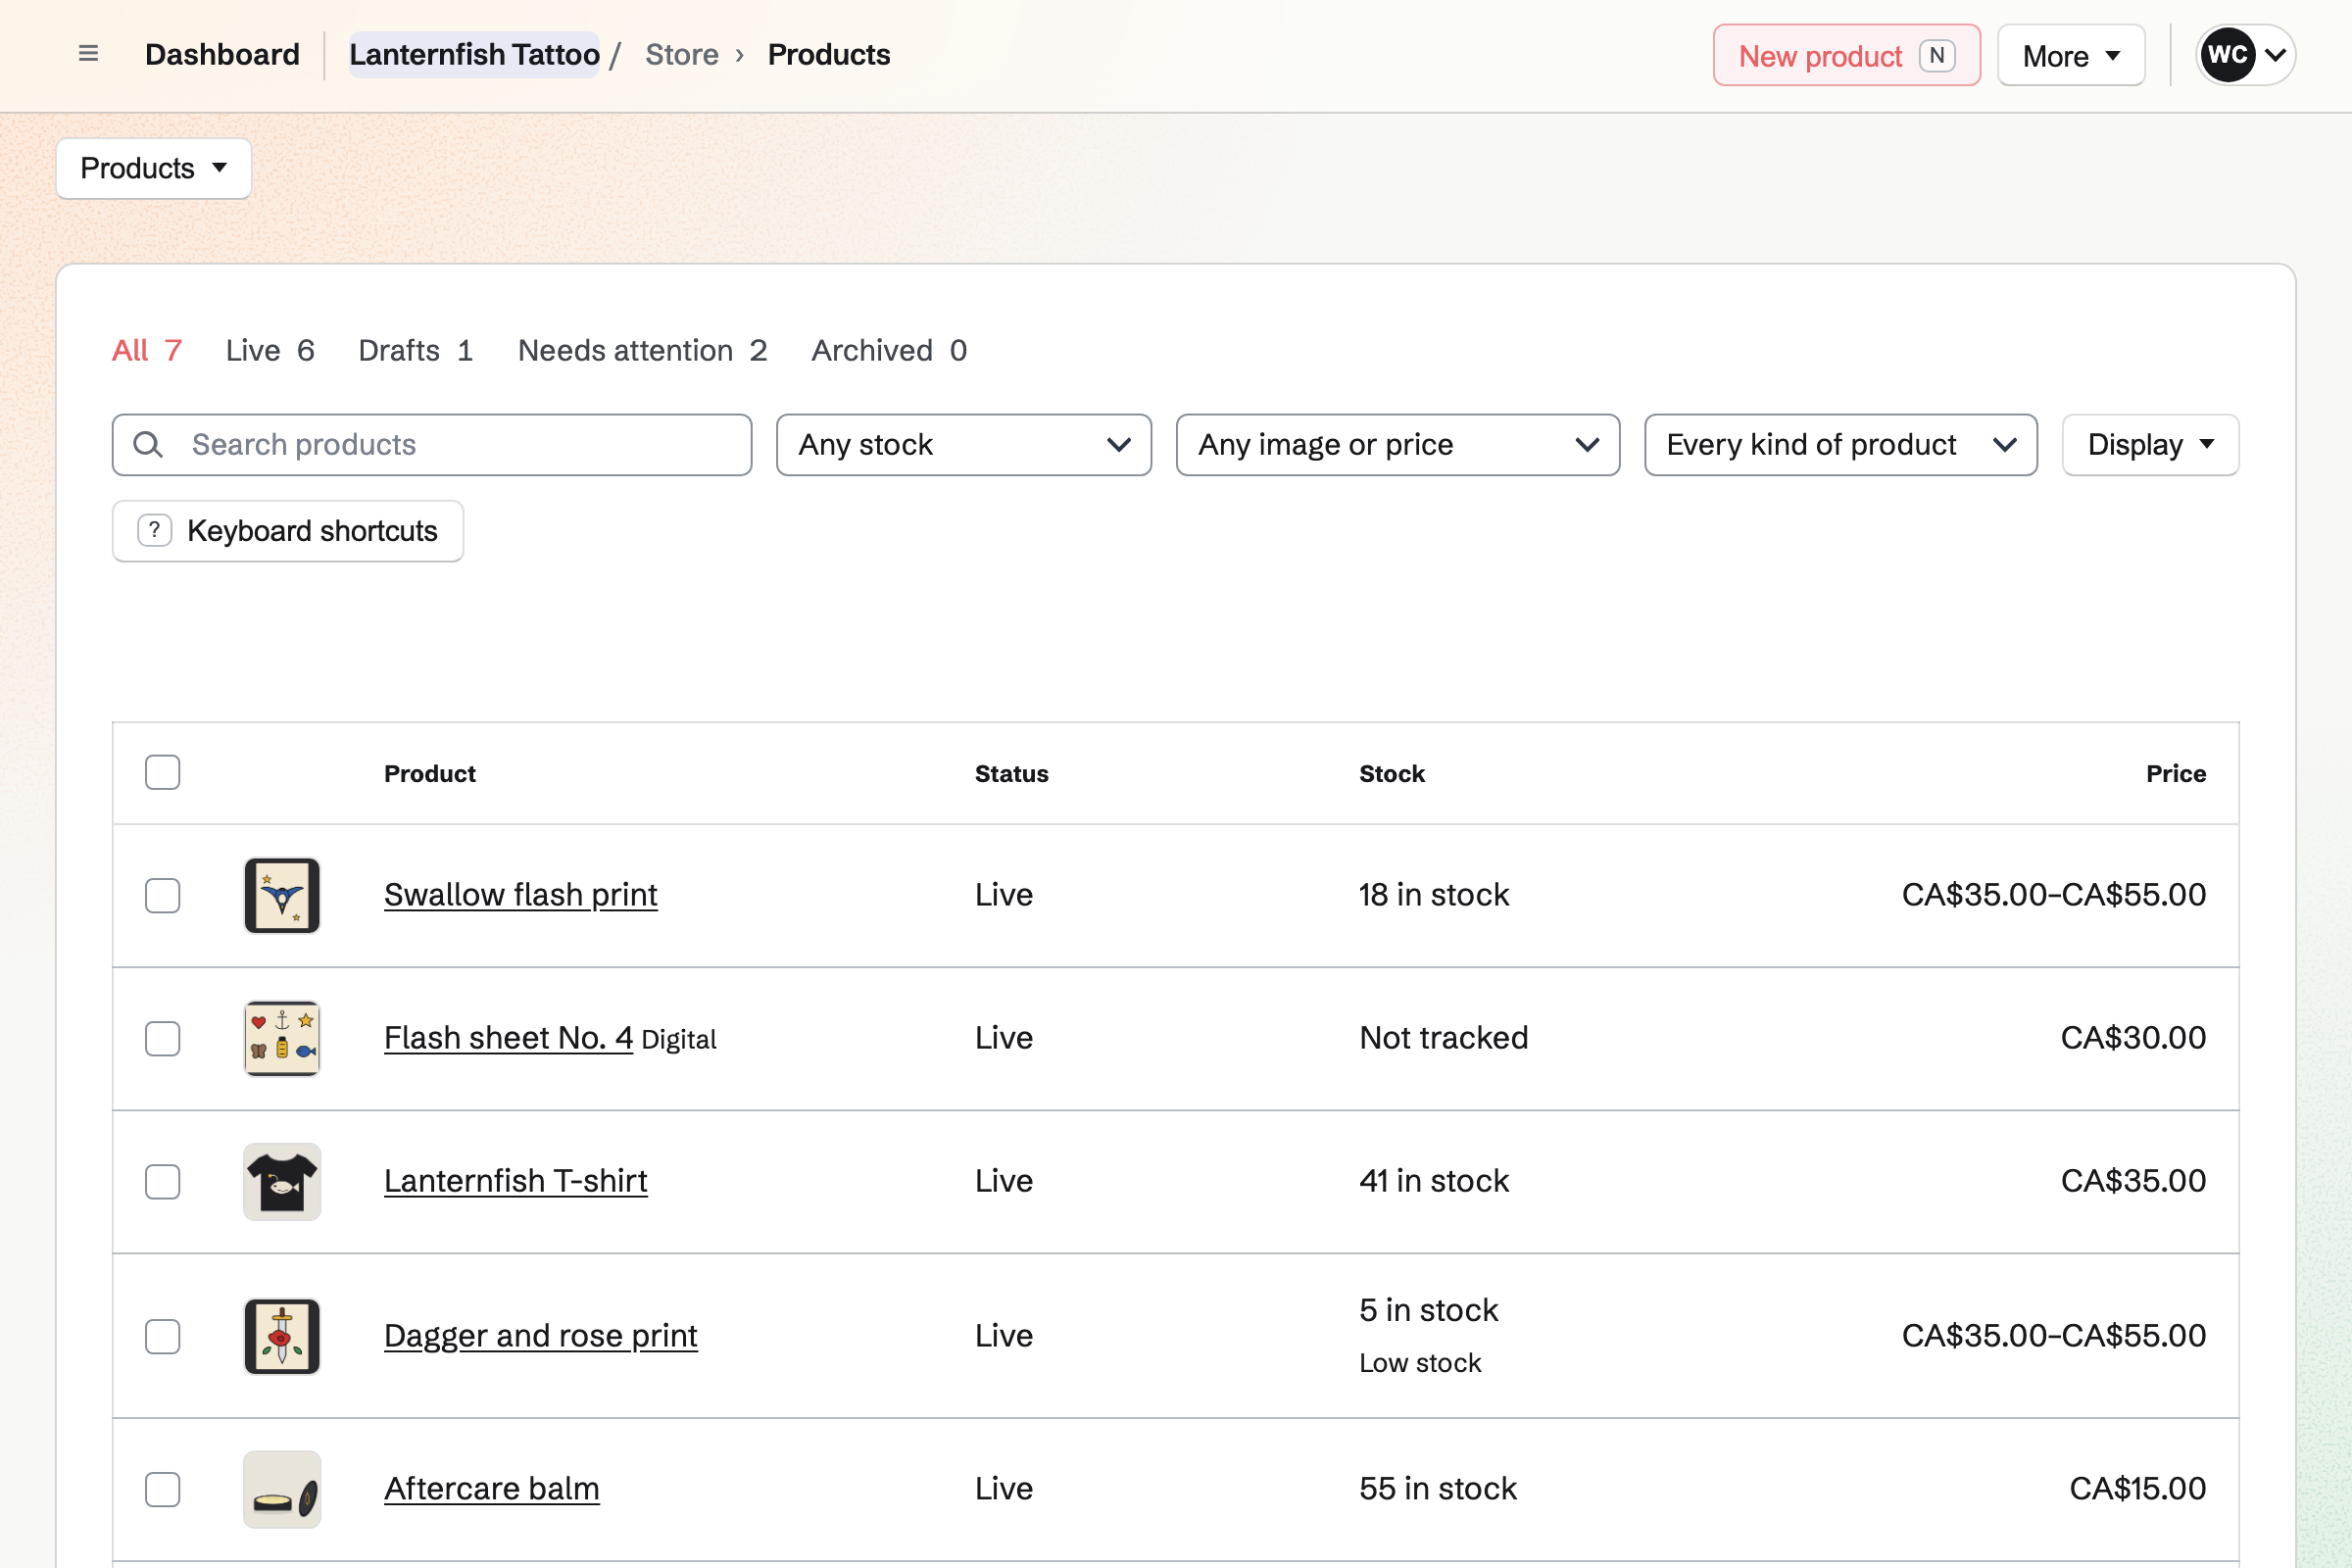Open Swallow flash print thumbnail

coord(282,895)
